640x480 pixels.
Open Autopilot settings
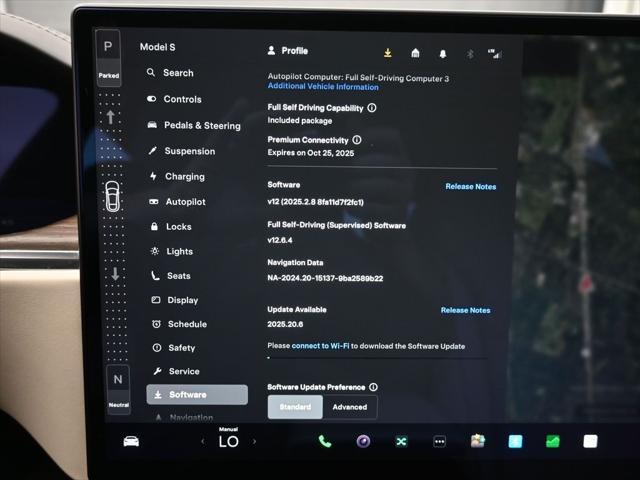click(177, 202)
